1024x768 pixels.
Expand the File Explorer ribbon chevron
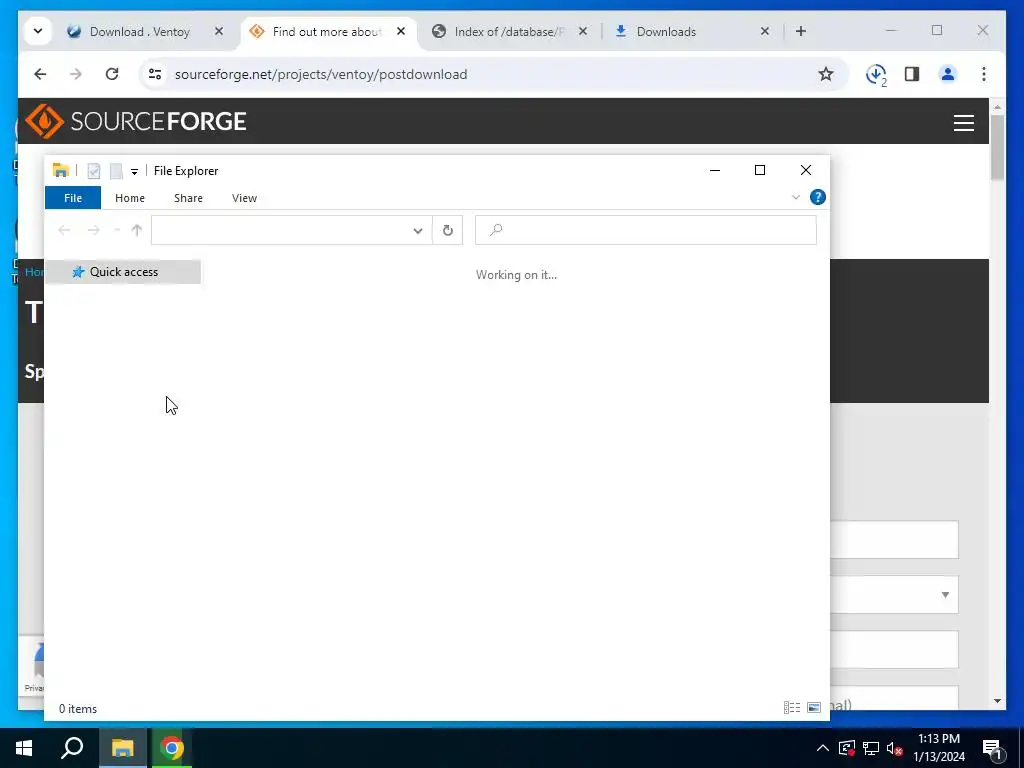[795, 197]
